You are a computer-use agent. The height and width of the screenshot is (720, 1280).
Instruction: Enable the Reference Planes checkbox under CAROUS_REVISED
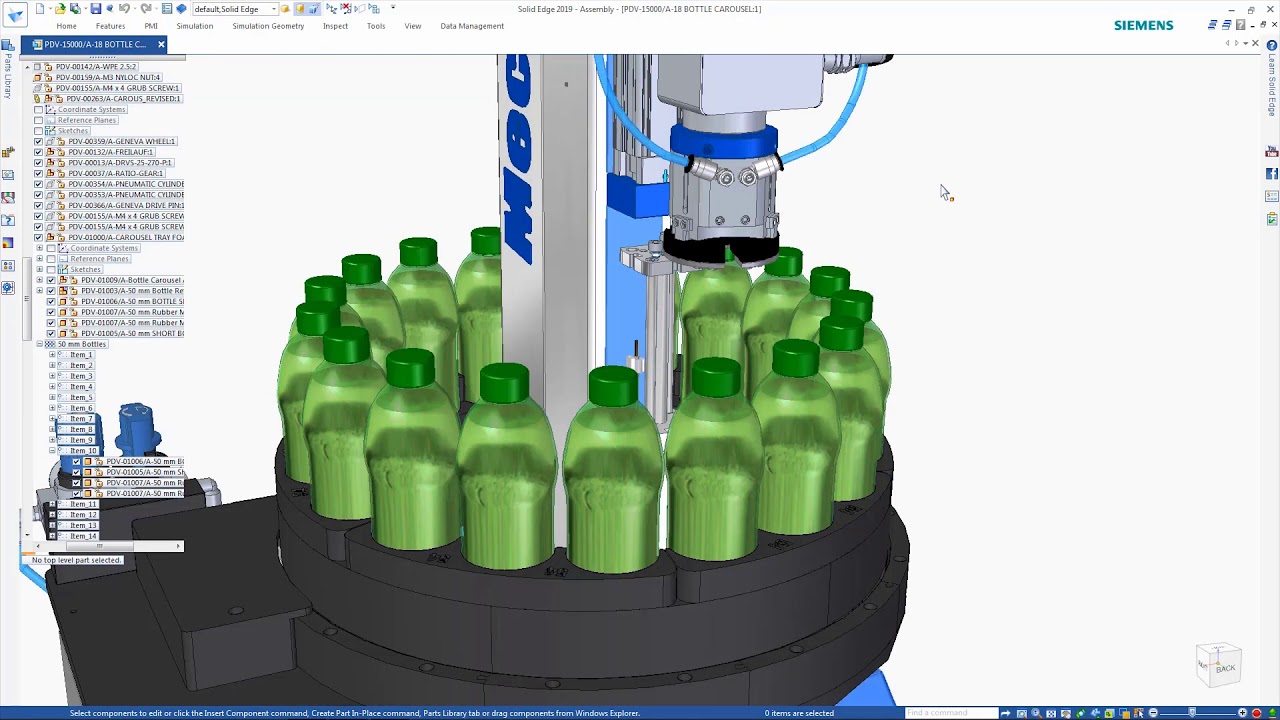pos(39,120)
